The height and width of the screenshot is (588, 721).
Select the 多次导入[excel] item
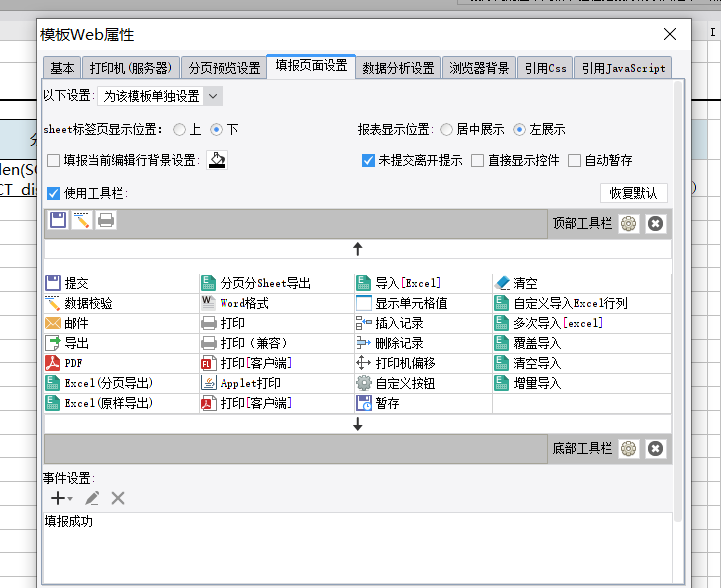click(582, 323)
